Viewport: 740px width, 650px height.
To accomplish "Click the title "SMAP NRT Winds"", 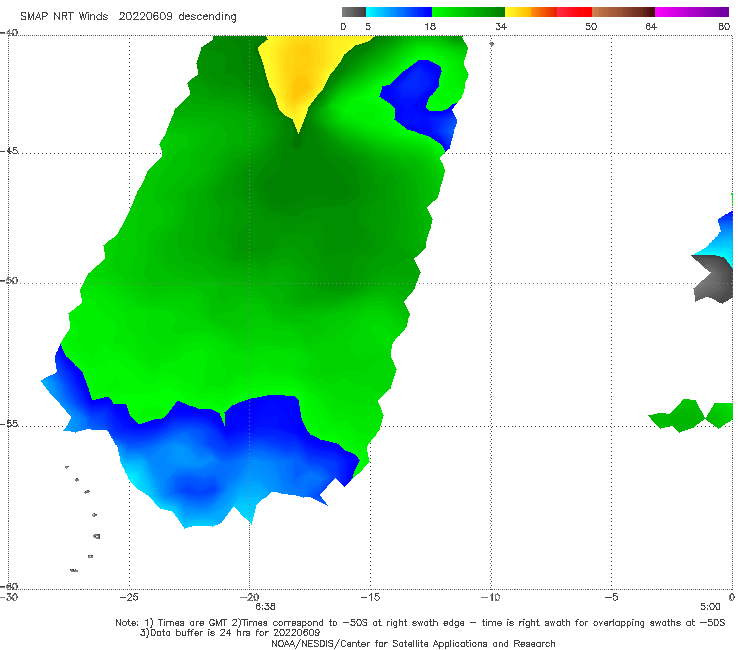I will (64, 16).
